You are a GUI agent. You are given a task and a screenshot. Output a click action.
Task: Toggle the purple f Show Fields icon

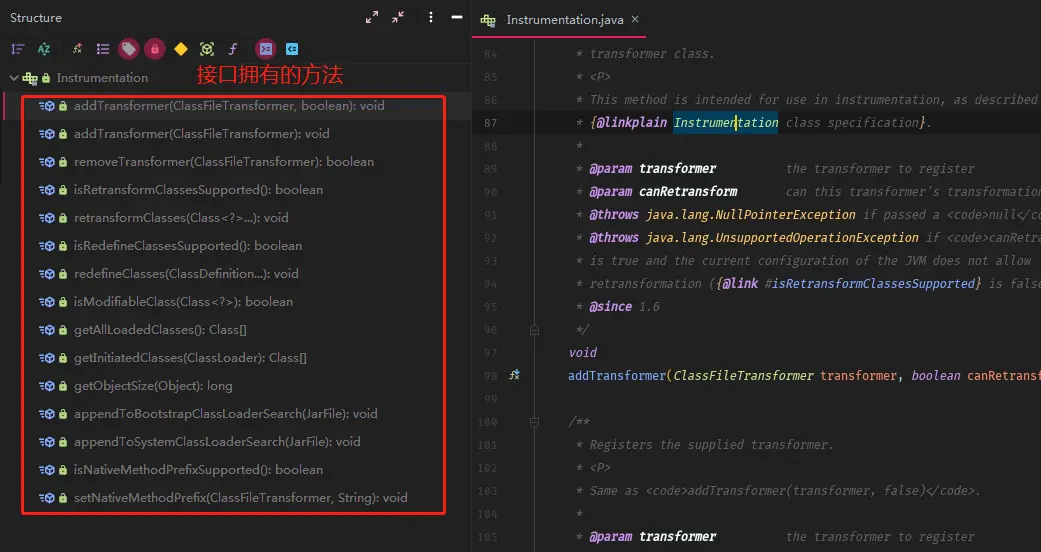[x=233, y=49]
